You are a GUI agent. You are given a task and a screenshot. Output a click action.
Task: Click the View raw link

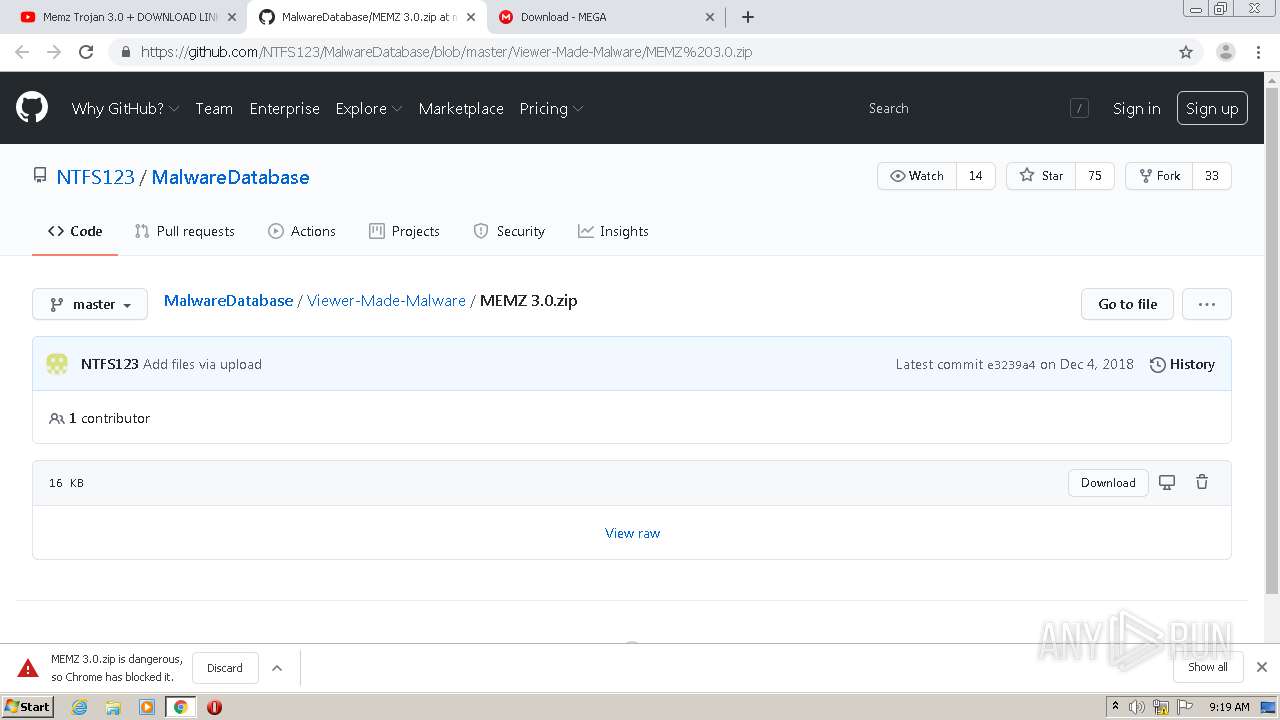(x=632, y=533)
